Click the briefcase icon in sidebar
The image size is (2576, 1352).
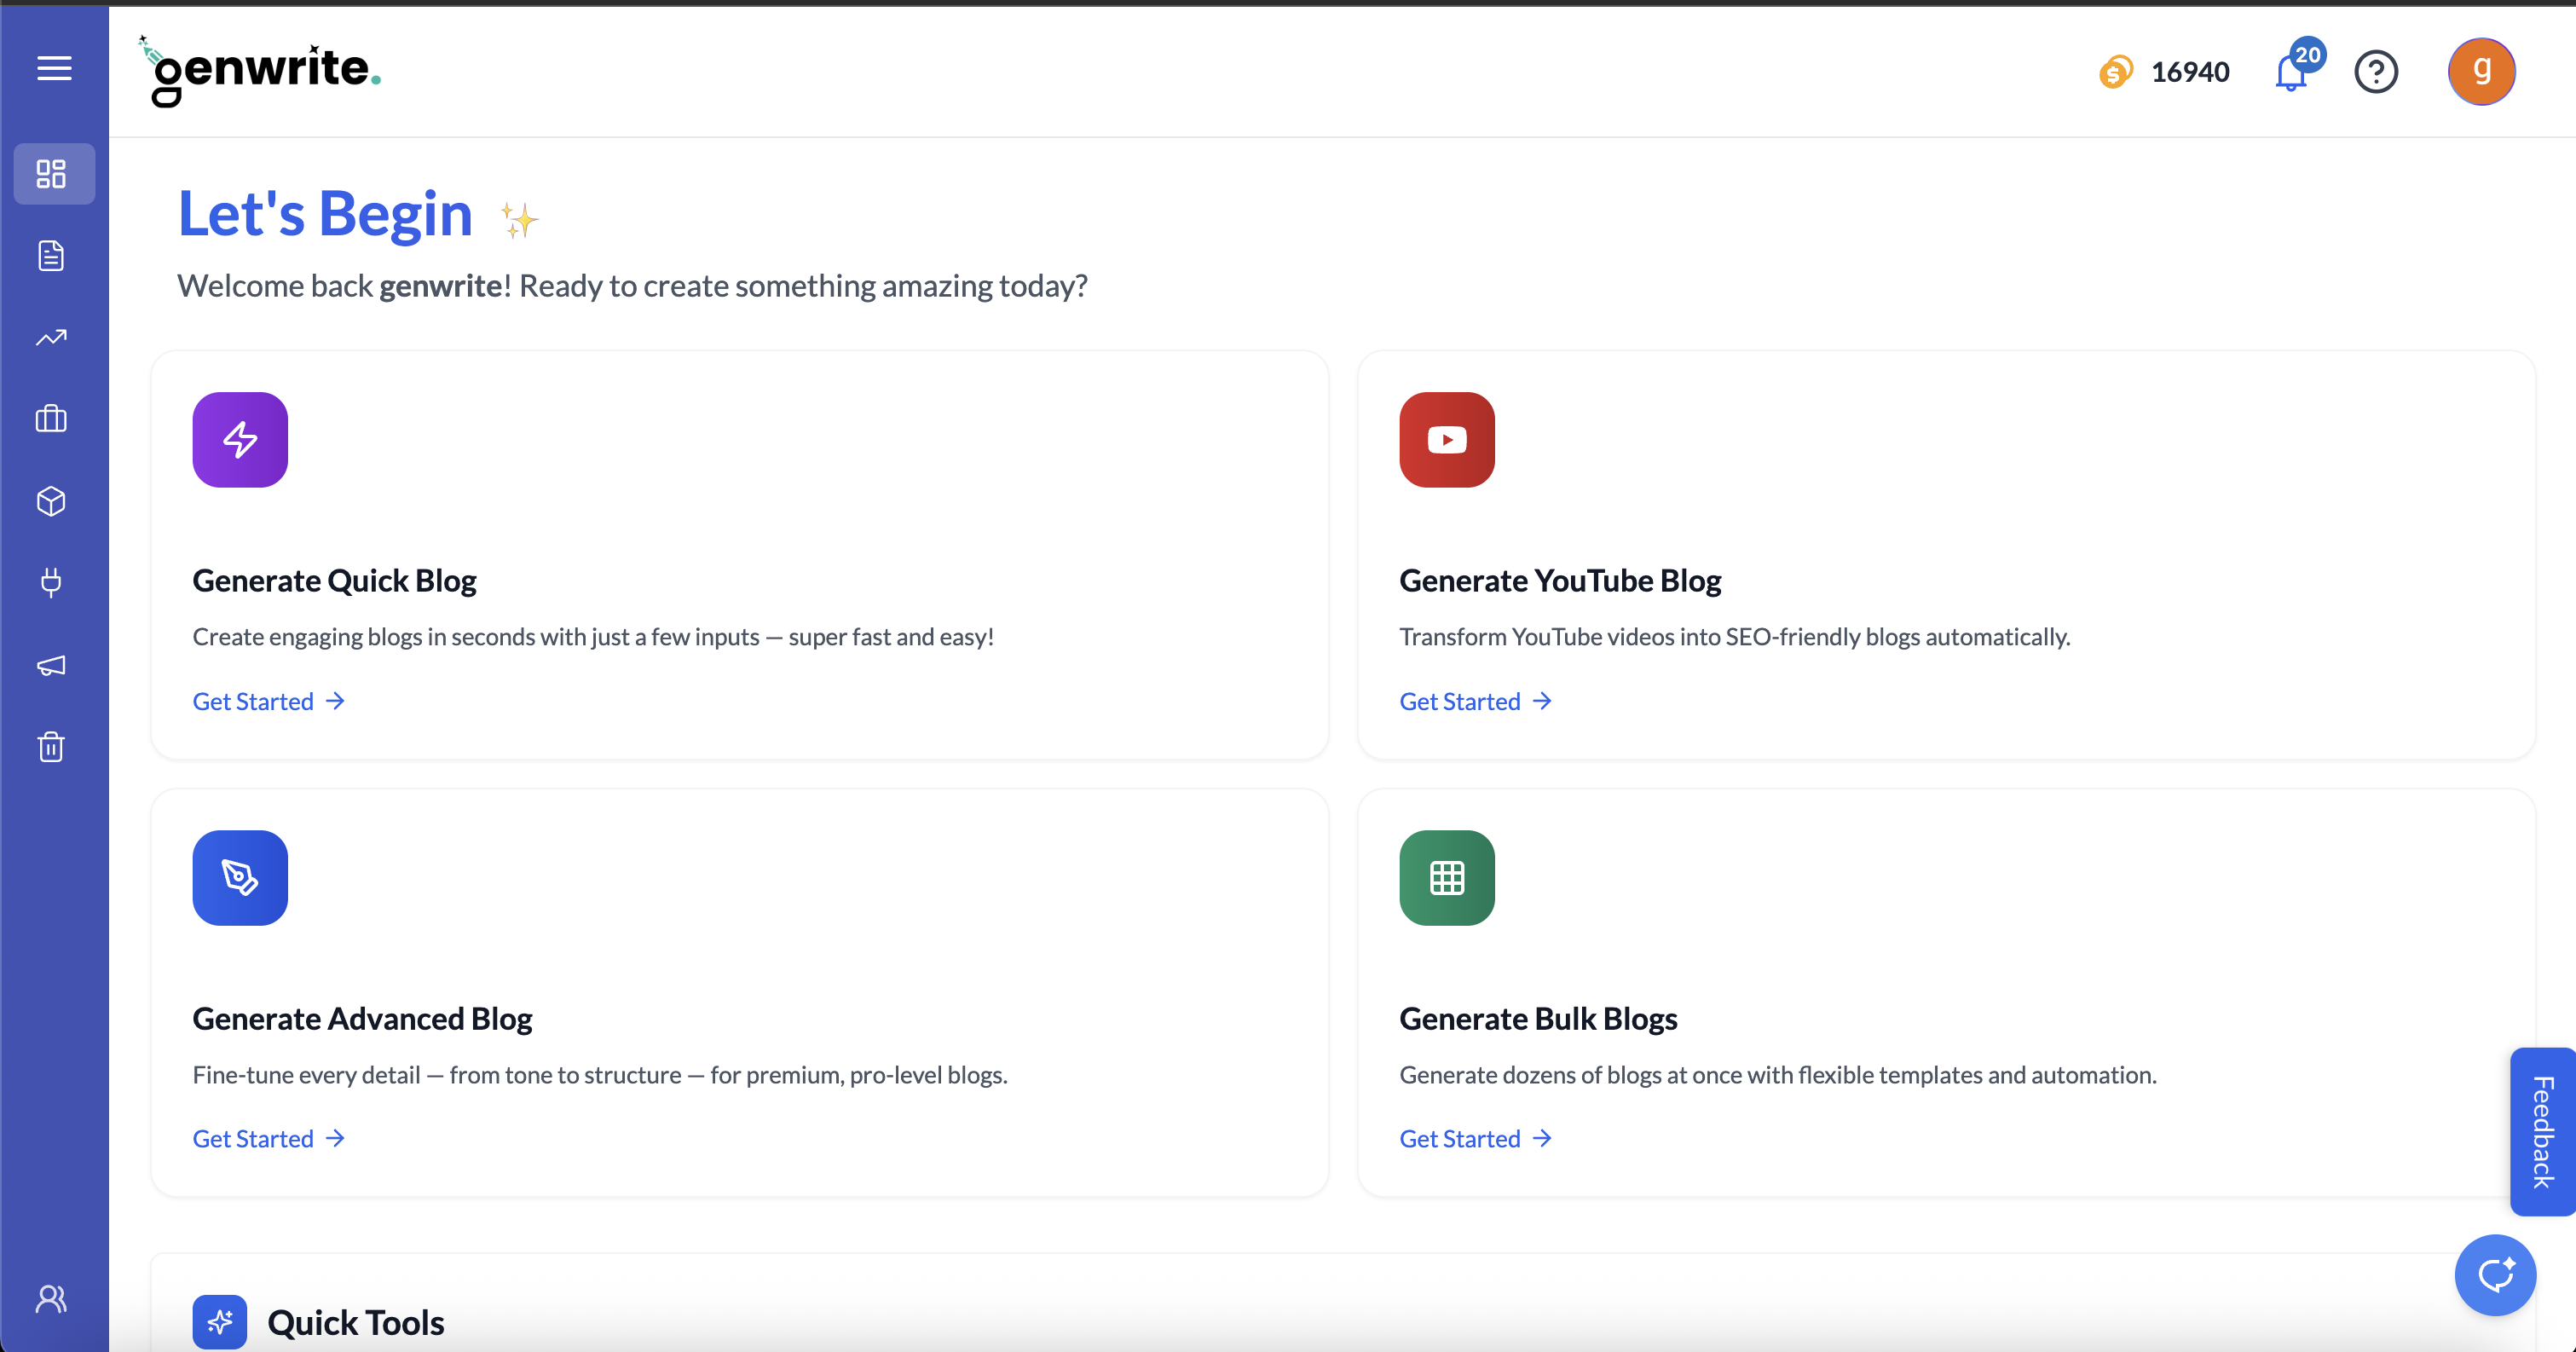coord(52,419)
